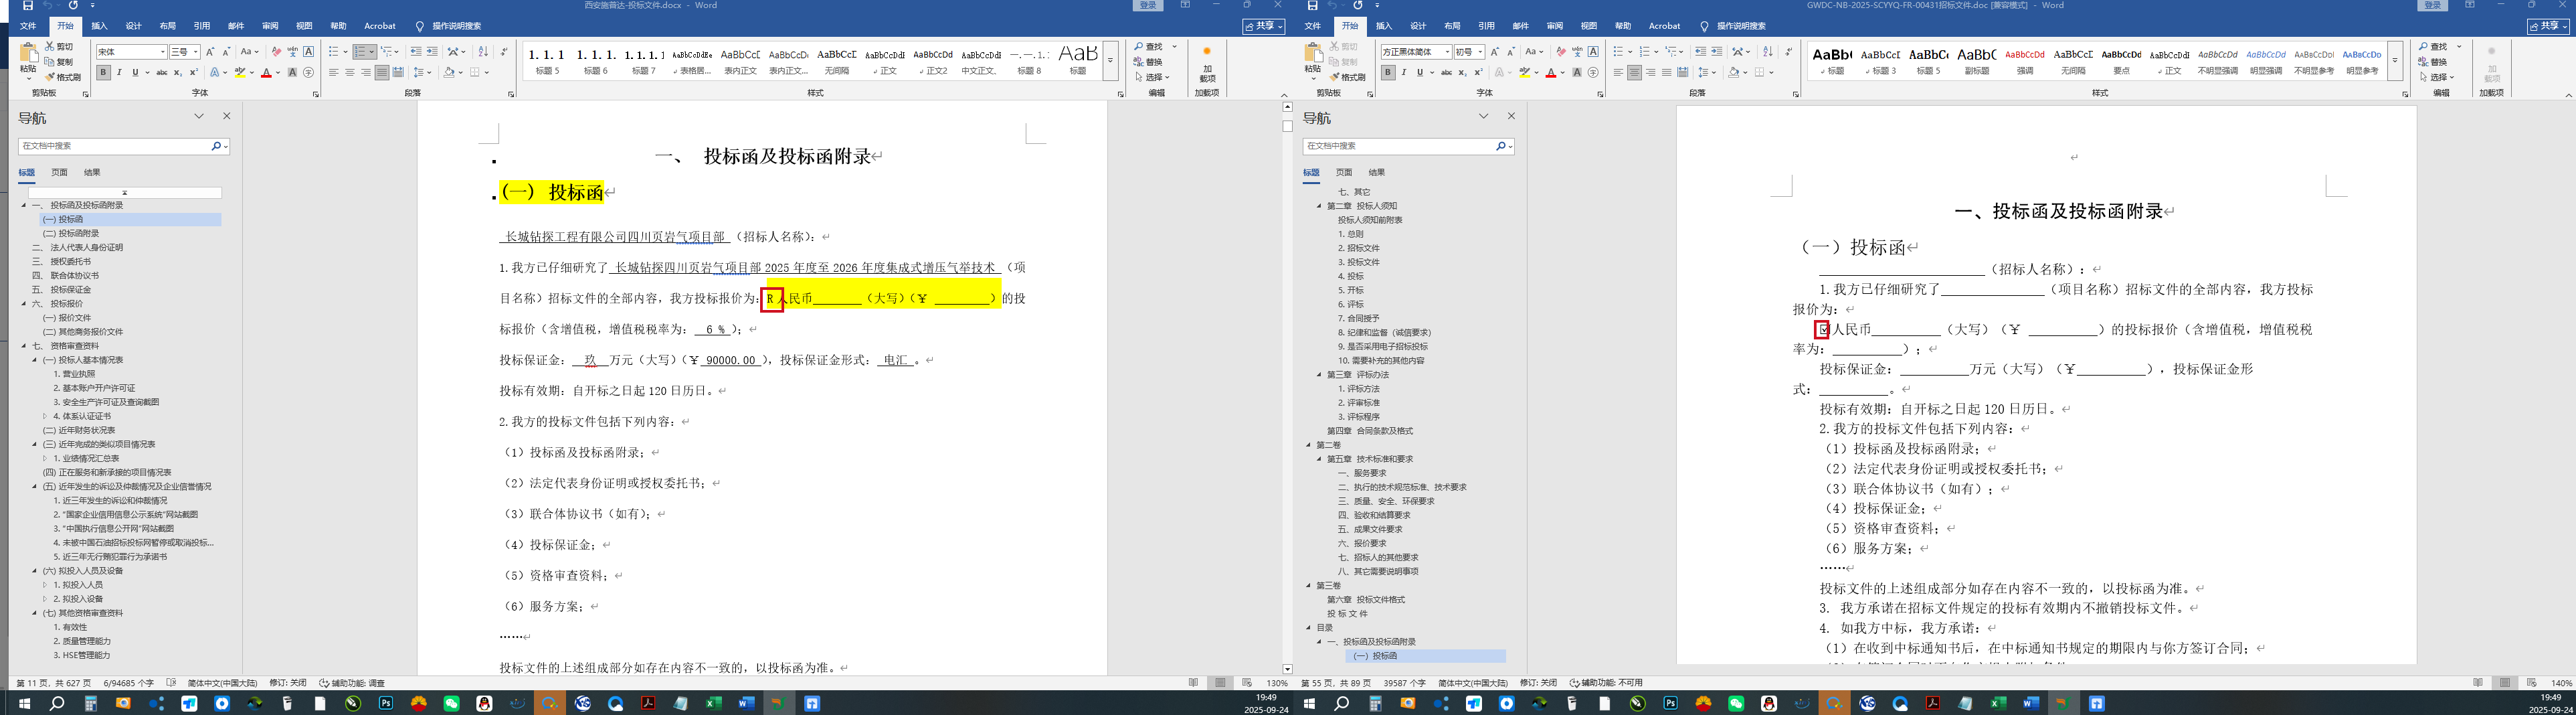
Task: Save the left Word document with the floppy icon
Action: [x=28, y=6]
